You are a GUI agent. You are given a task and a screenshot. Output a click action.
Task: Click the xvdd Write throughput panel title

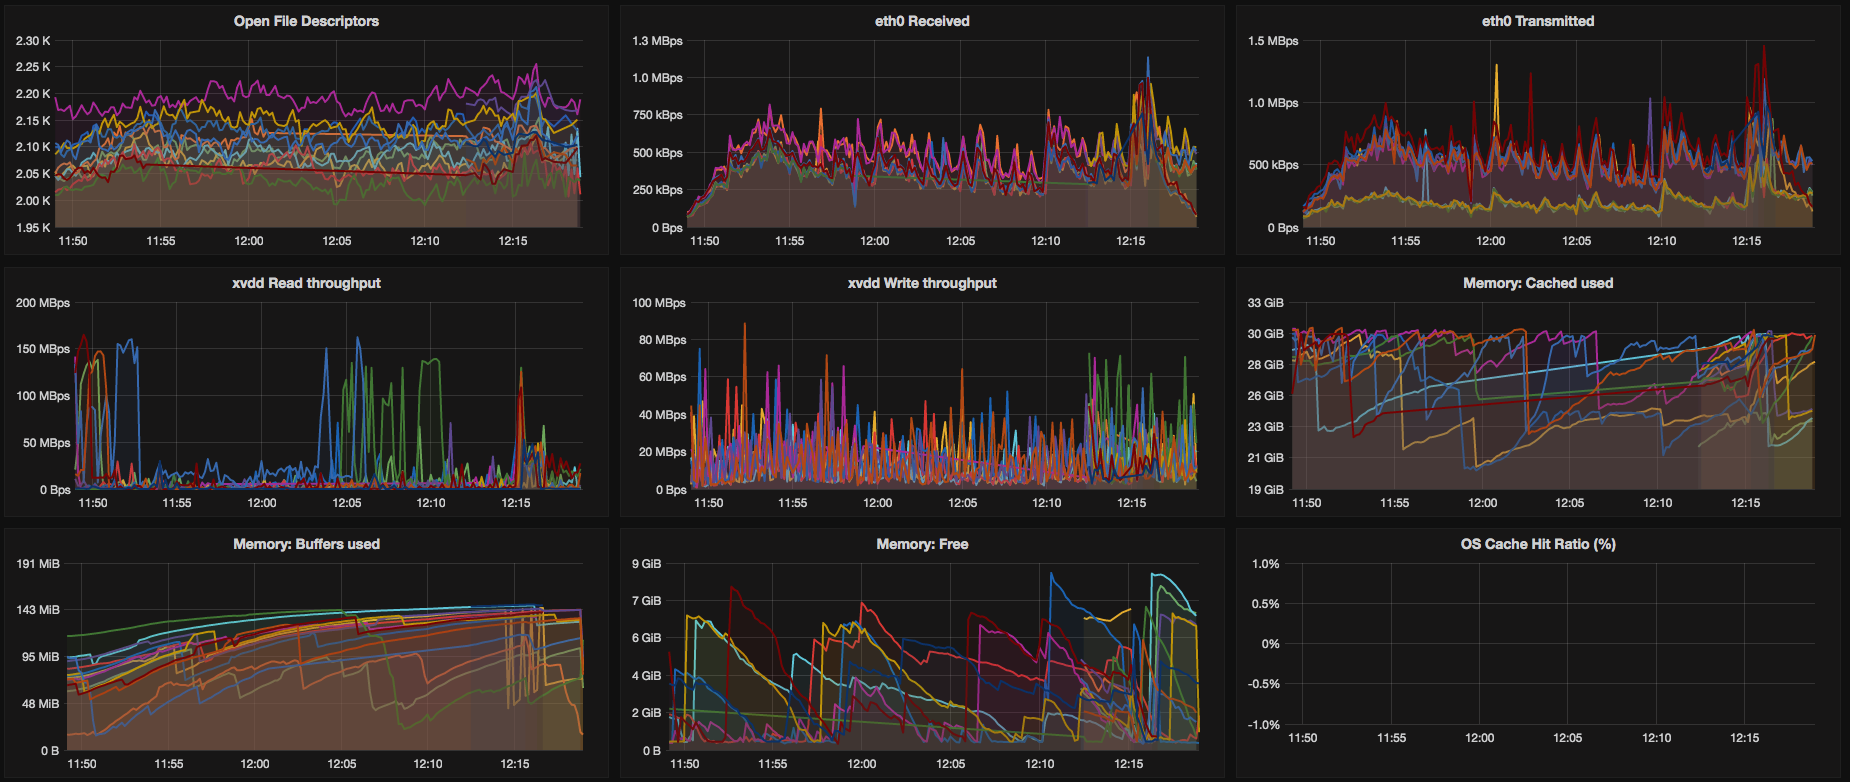pos(922,283)
